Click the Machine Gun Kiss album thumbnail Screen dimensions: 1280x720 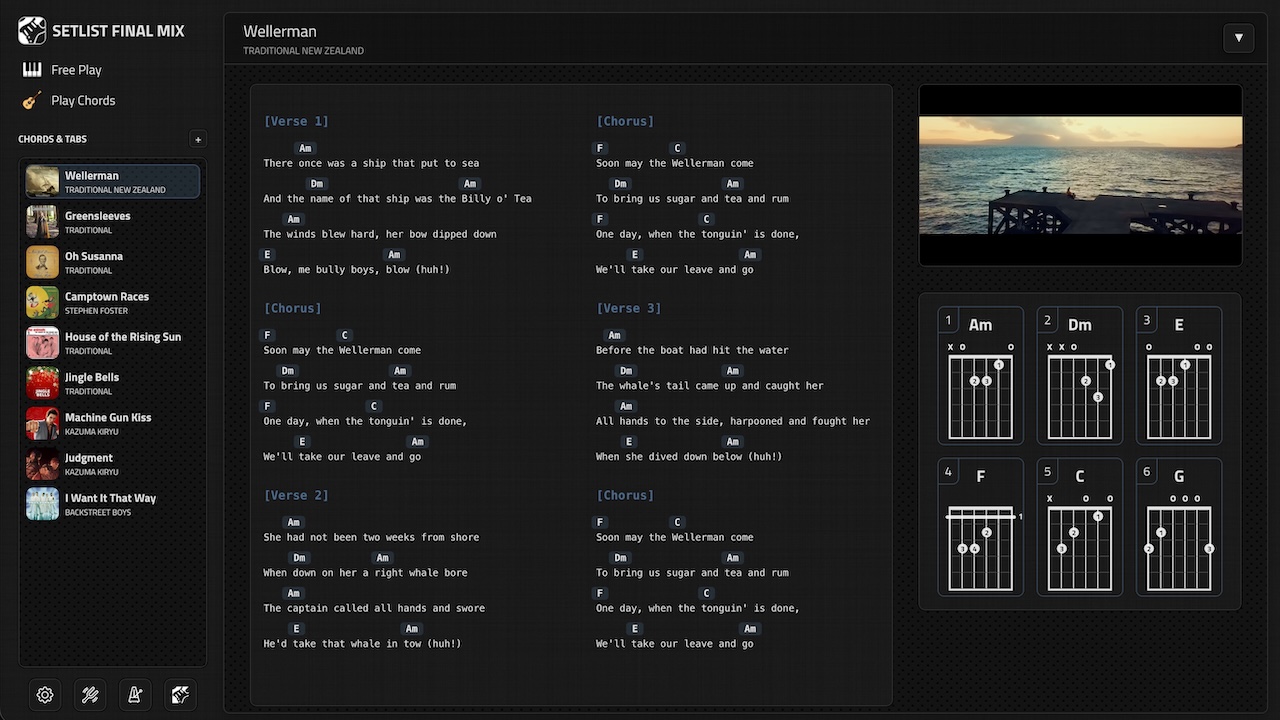(x=43, y=424)
